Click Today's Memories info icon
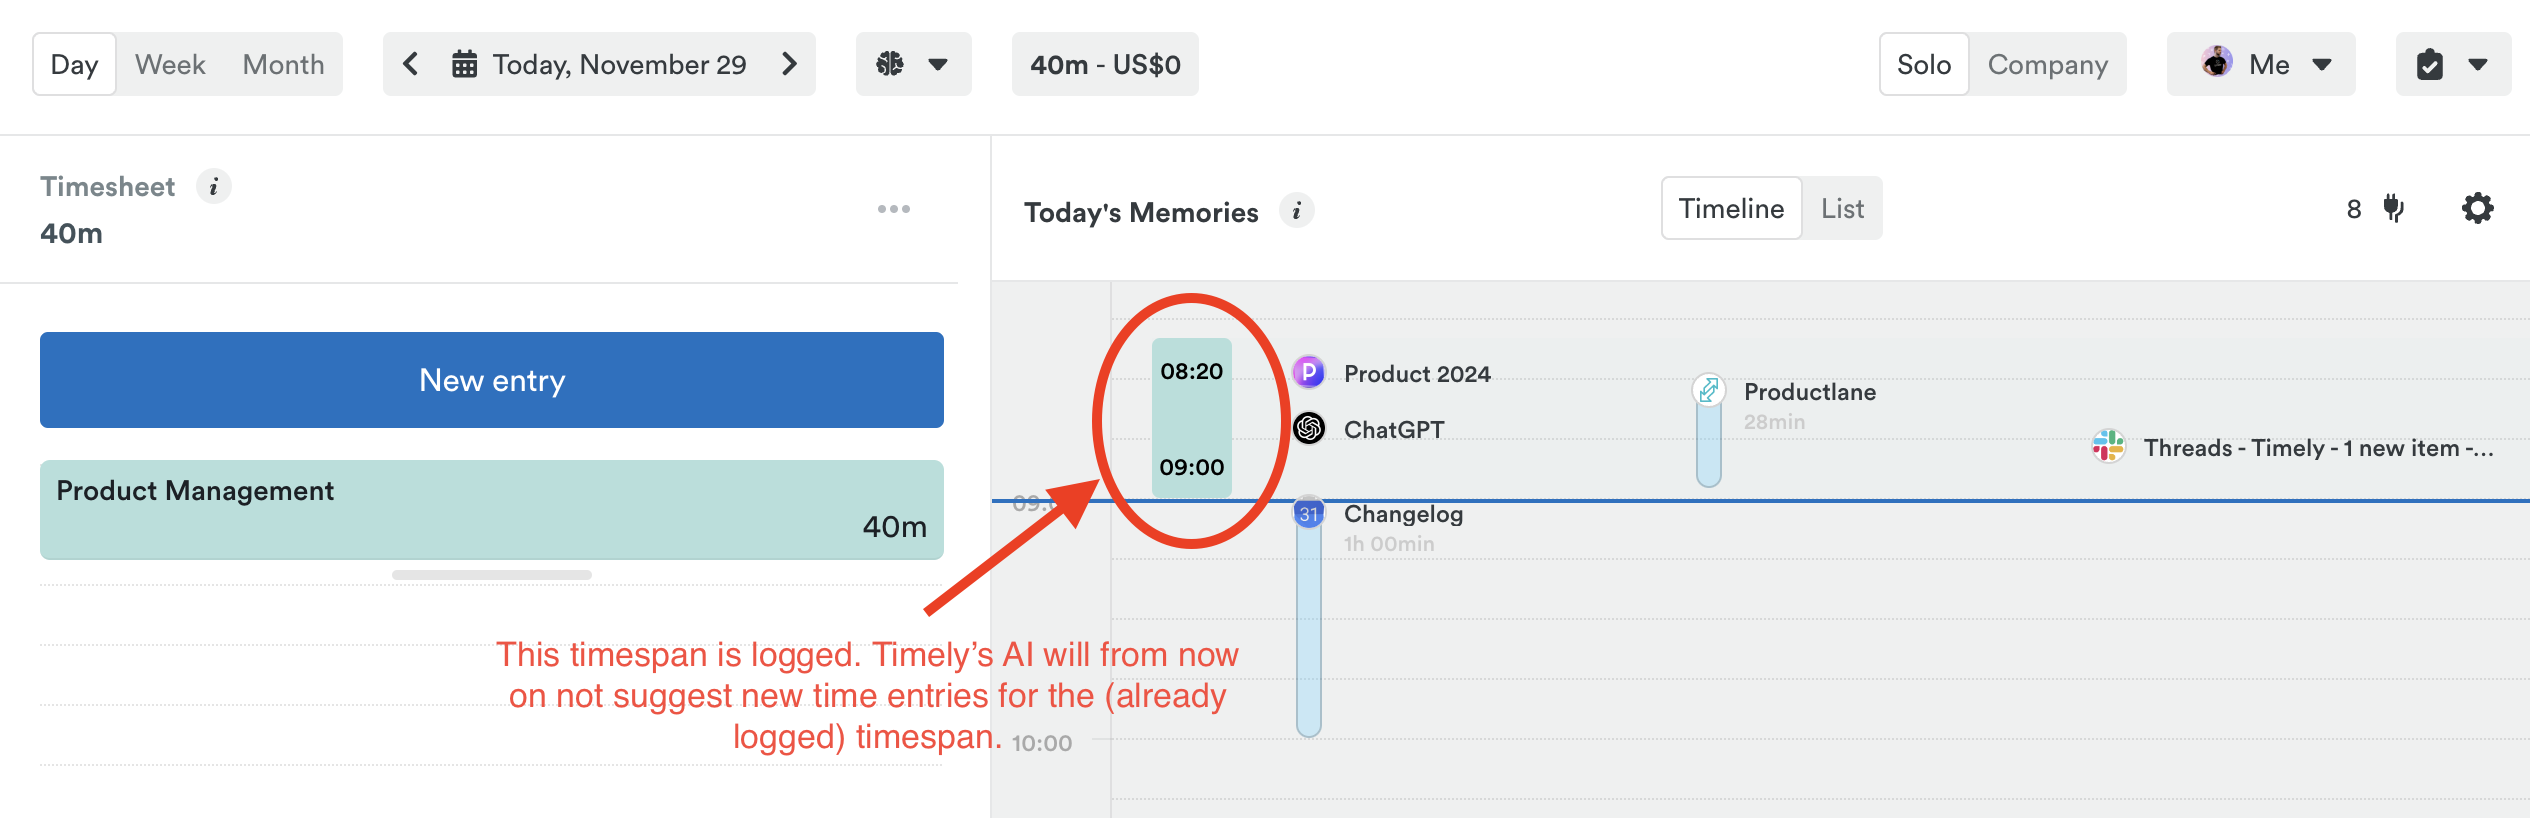The height and width of the screenshot is (818, 2530). (1296, 211)
